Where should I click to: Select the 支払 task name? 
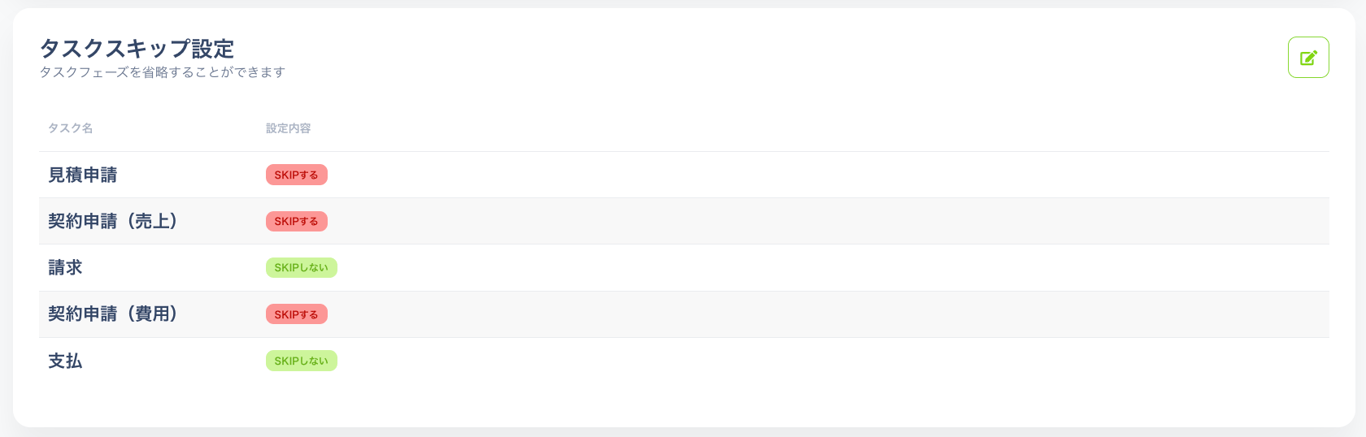tap(65, 361)
